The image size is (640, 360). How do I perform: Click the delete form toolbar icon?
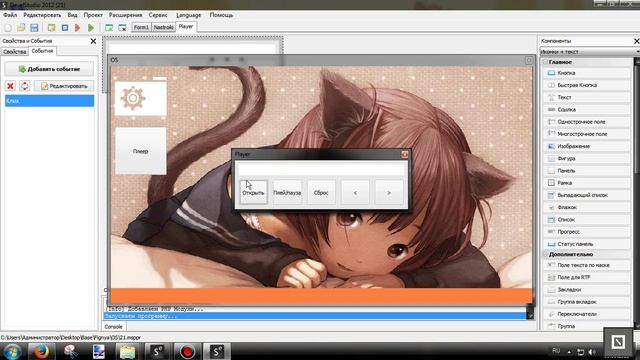(122, 28)
